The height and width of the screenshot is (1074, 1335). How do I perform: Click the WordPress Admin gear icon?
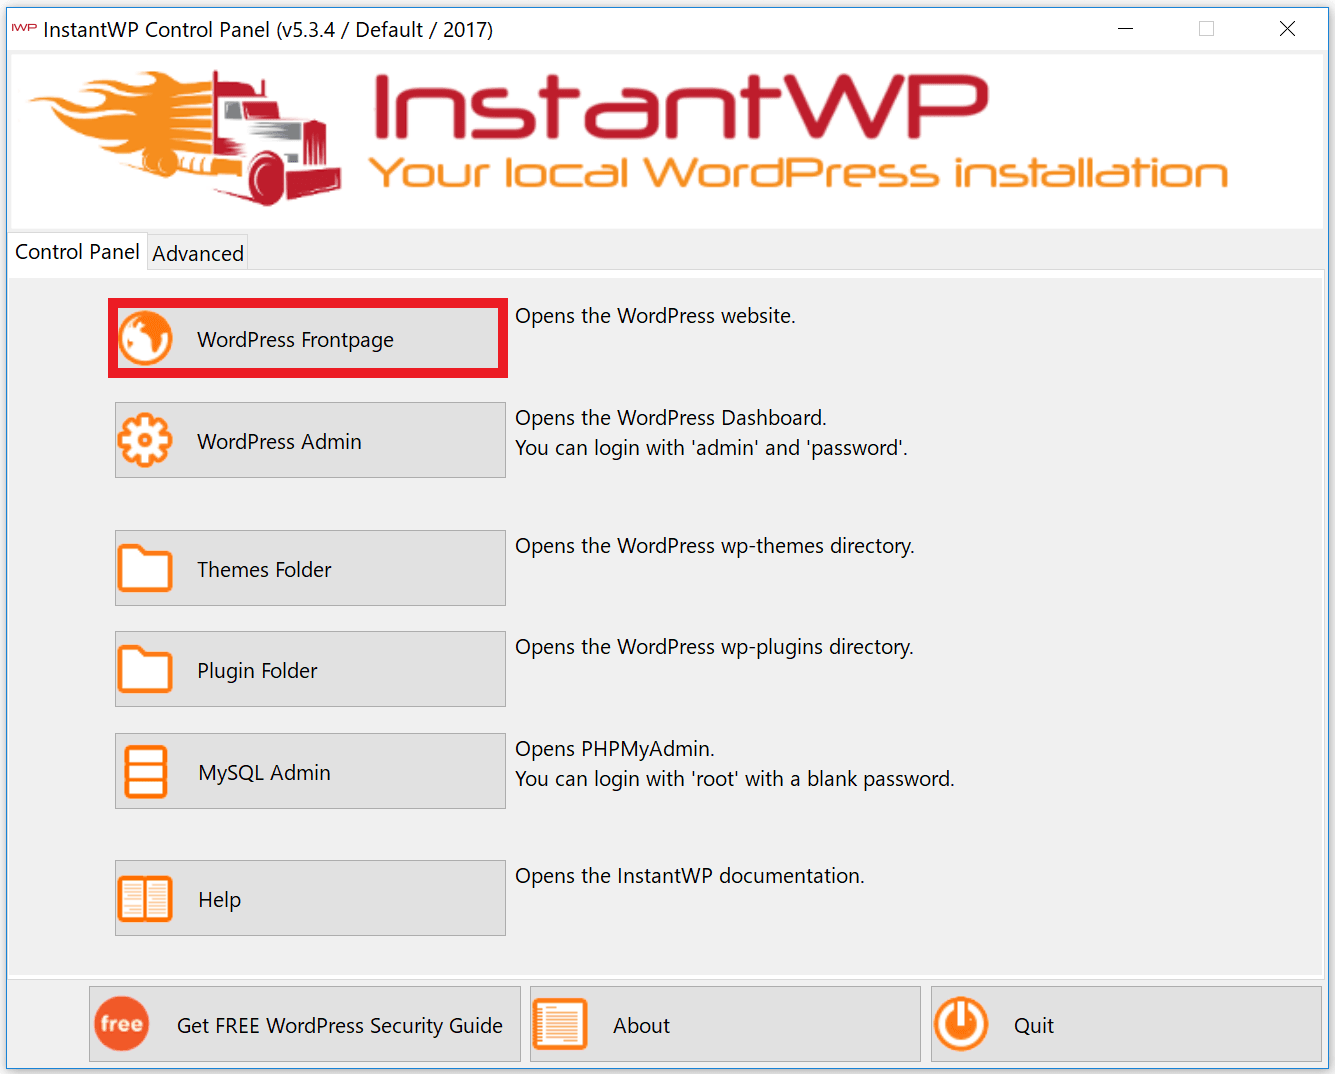(145, 440)
